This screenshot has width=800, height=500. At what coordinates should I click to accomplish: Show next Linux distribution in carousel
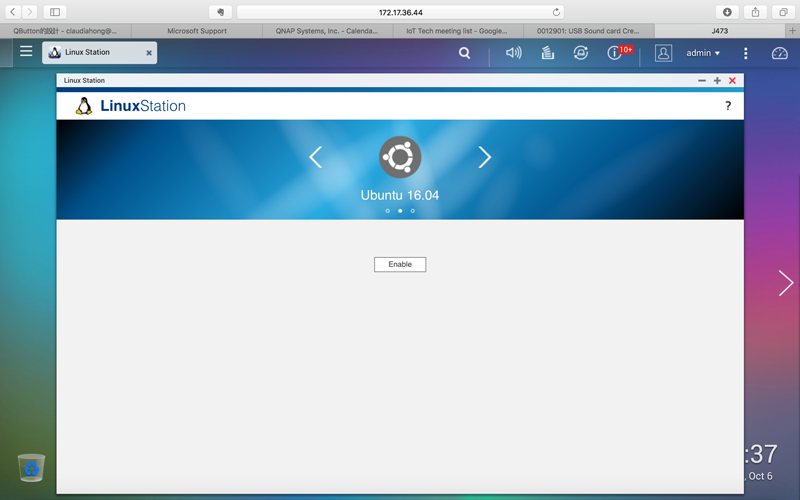pyautogui.click(x=484, y=157)
